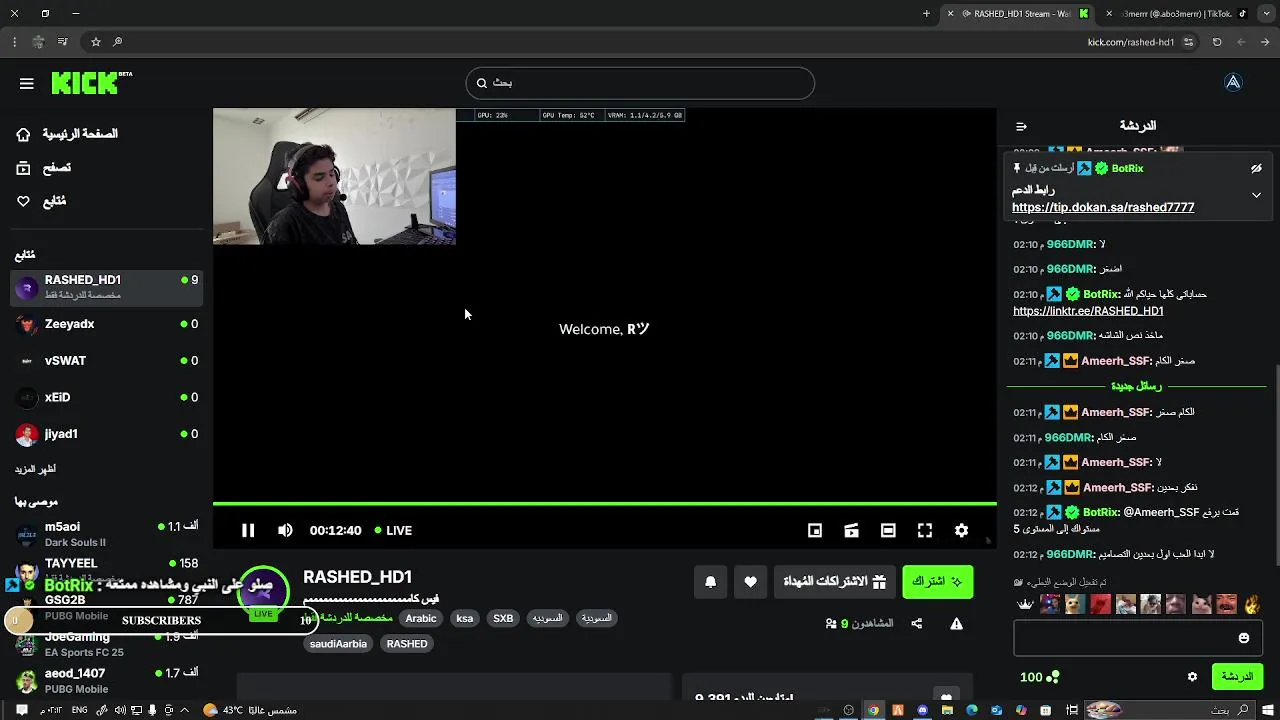Image resolution: width=1280 pixels, height=720 pixels.
Task: Send message with green Chat button
Action: (1237, 677)
